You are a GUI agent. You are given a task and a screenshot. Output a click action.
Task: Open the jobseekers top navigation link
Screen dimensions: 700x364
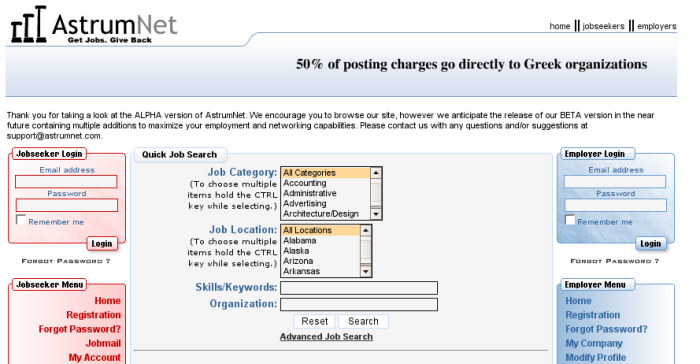pos(603,26)
